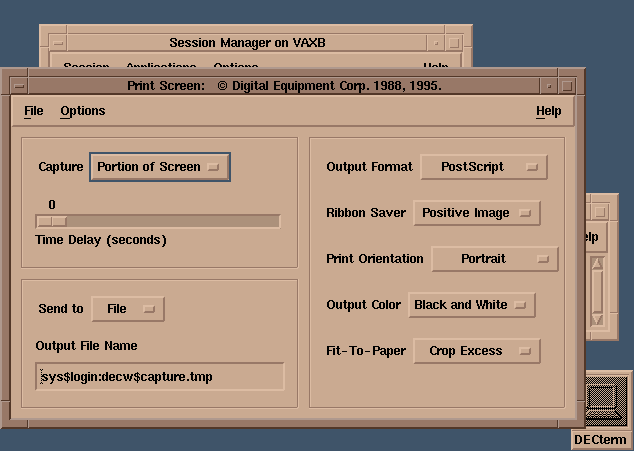Maximize the Session Manager window
The height and width of the screenshot is (451, 634).
pyautogui.click(x=454, y=42)
